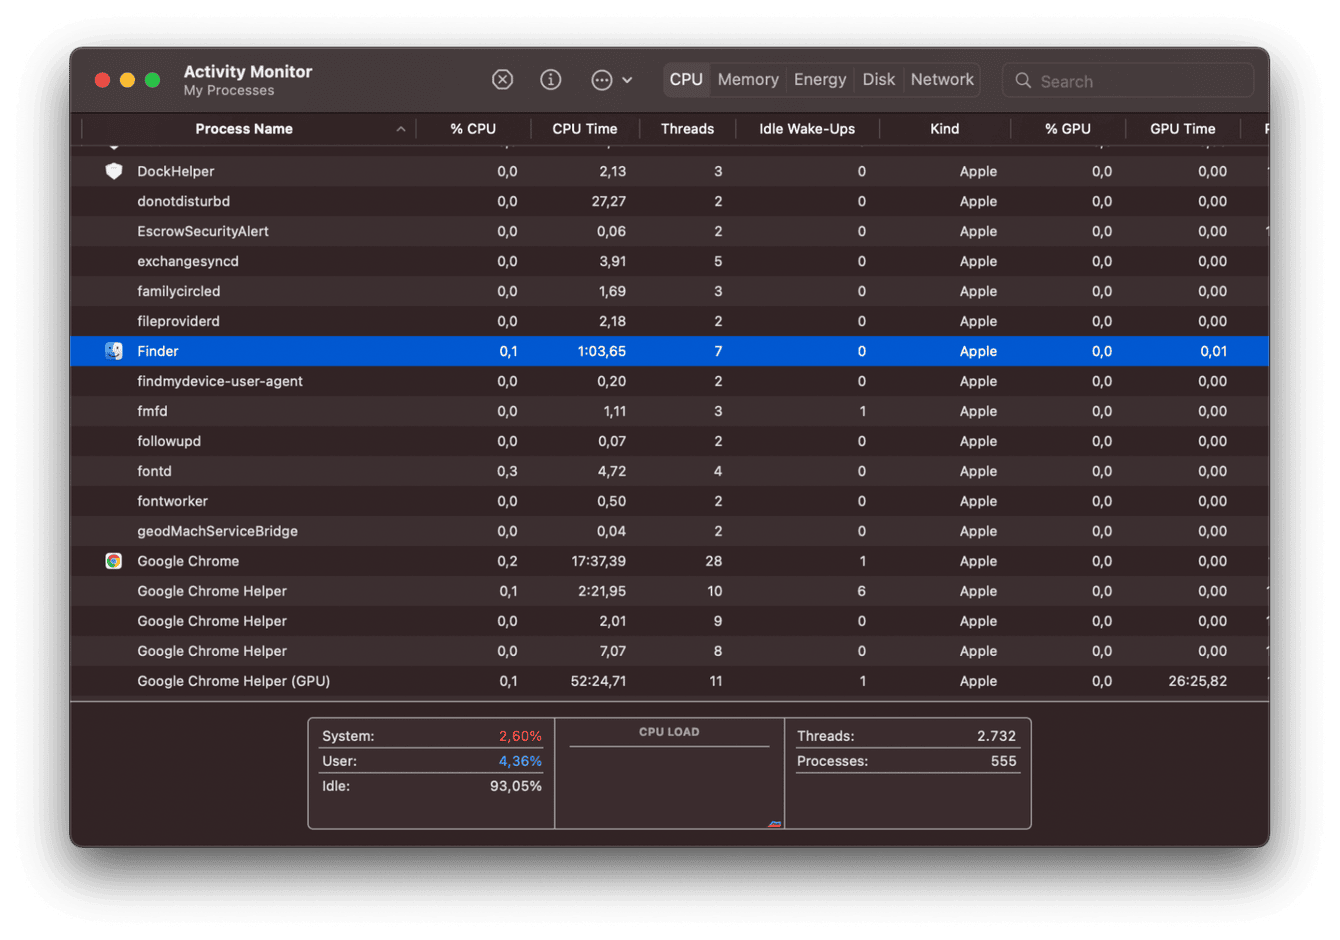Toggle sort order on Process Name column
The width and height of the screenshot is (1340, 940).
[244, 128]
